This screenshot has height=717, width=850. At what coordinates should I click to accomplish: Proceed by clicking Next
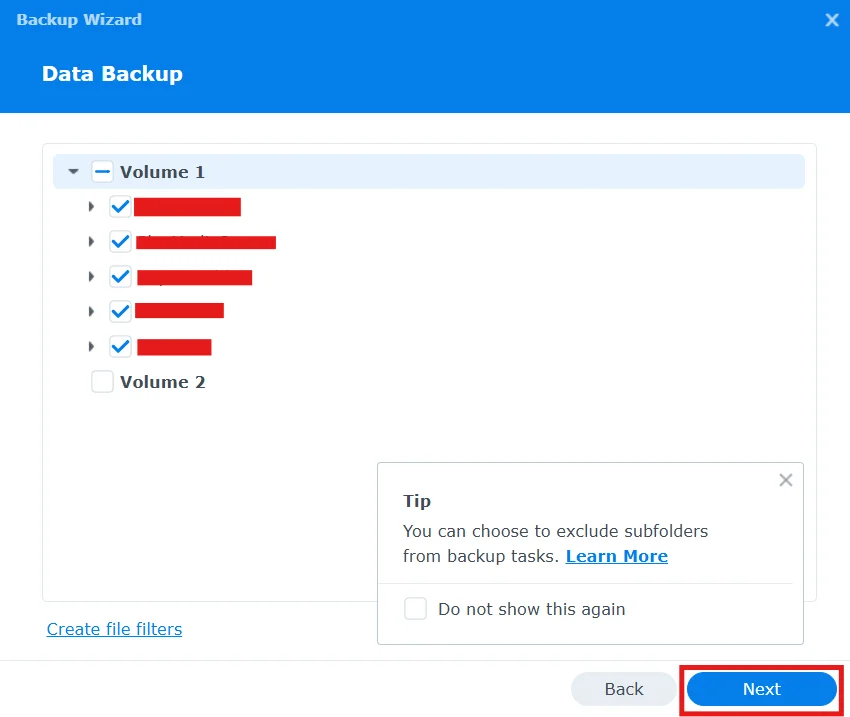click(761, 689)
